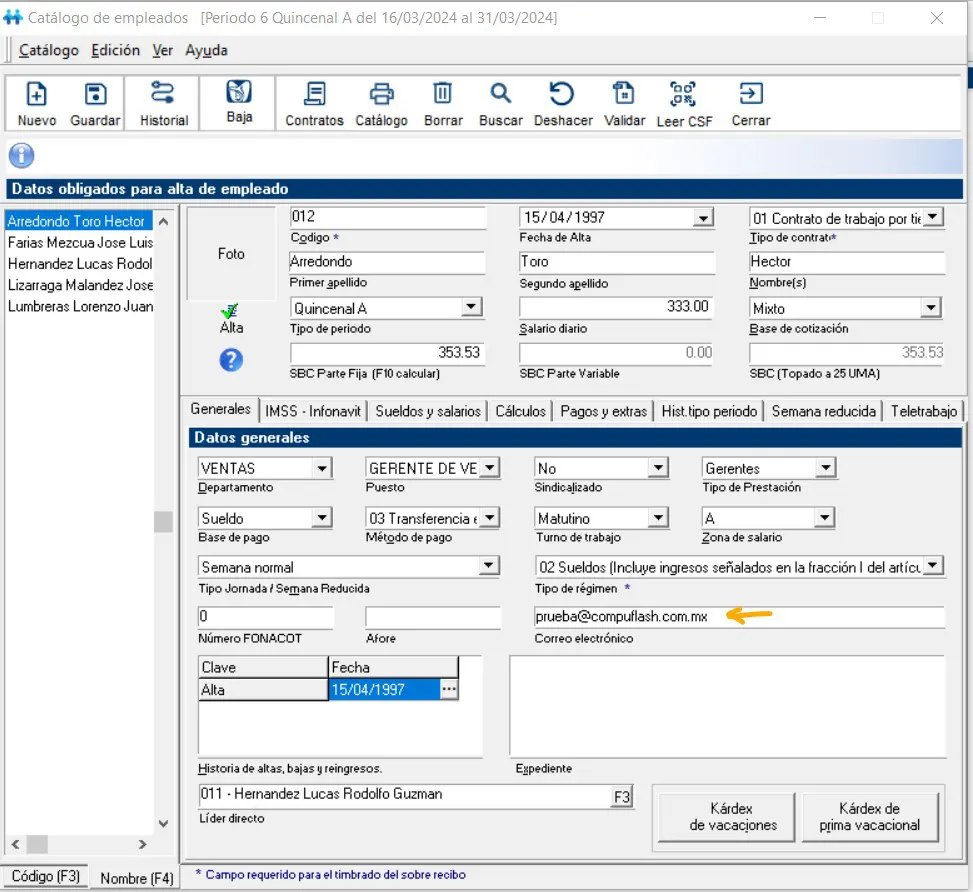Open the Tipo de periodo dropdown

[x=469, y=308]
